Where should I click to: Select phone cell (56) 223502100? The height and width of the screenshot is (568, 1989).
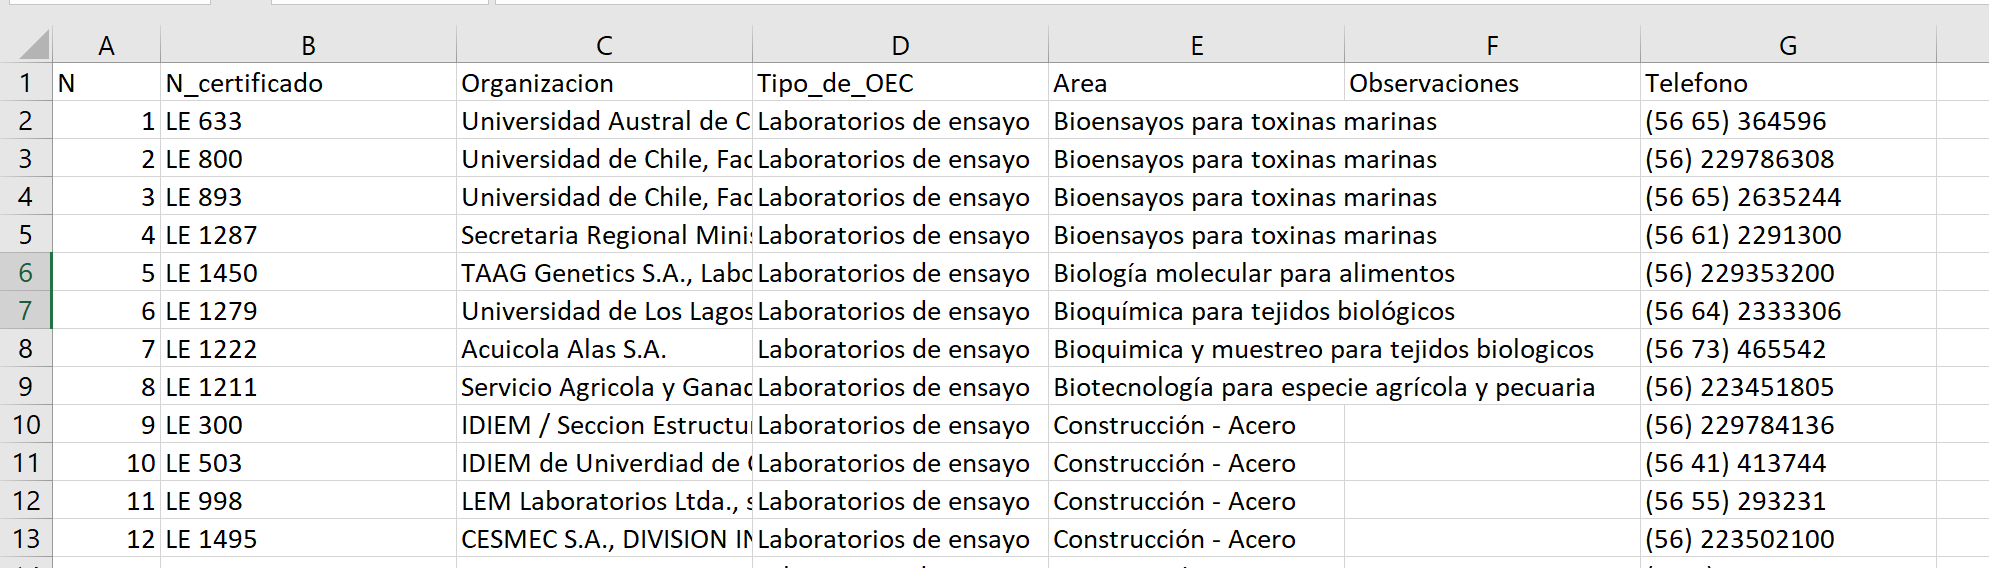[1788, 539]
